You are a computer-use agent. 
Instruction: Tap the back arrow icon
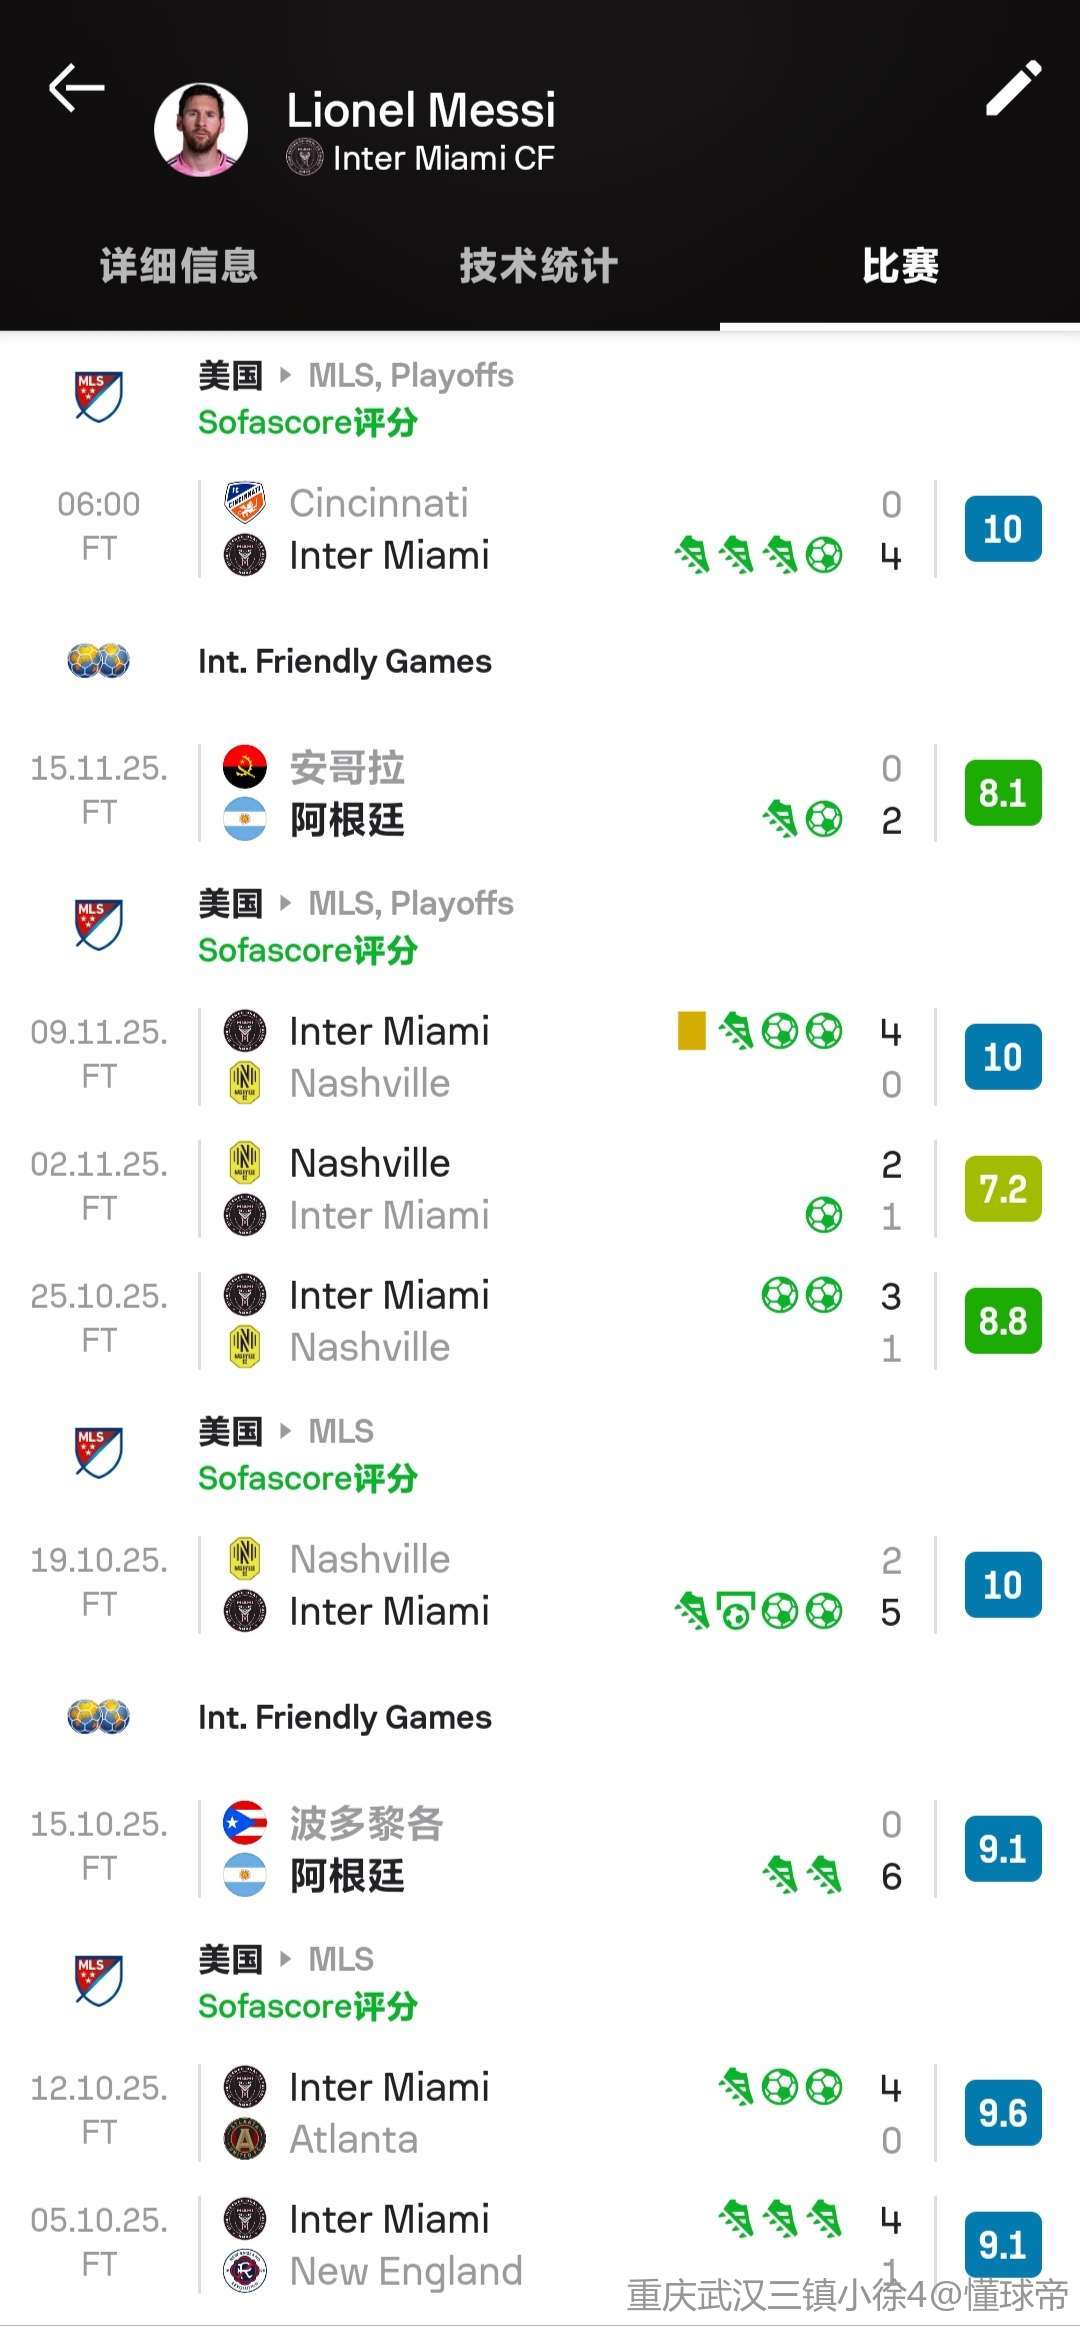pos(77,88)
